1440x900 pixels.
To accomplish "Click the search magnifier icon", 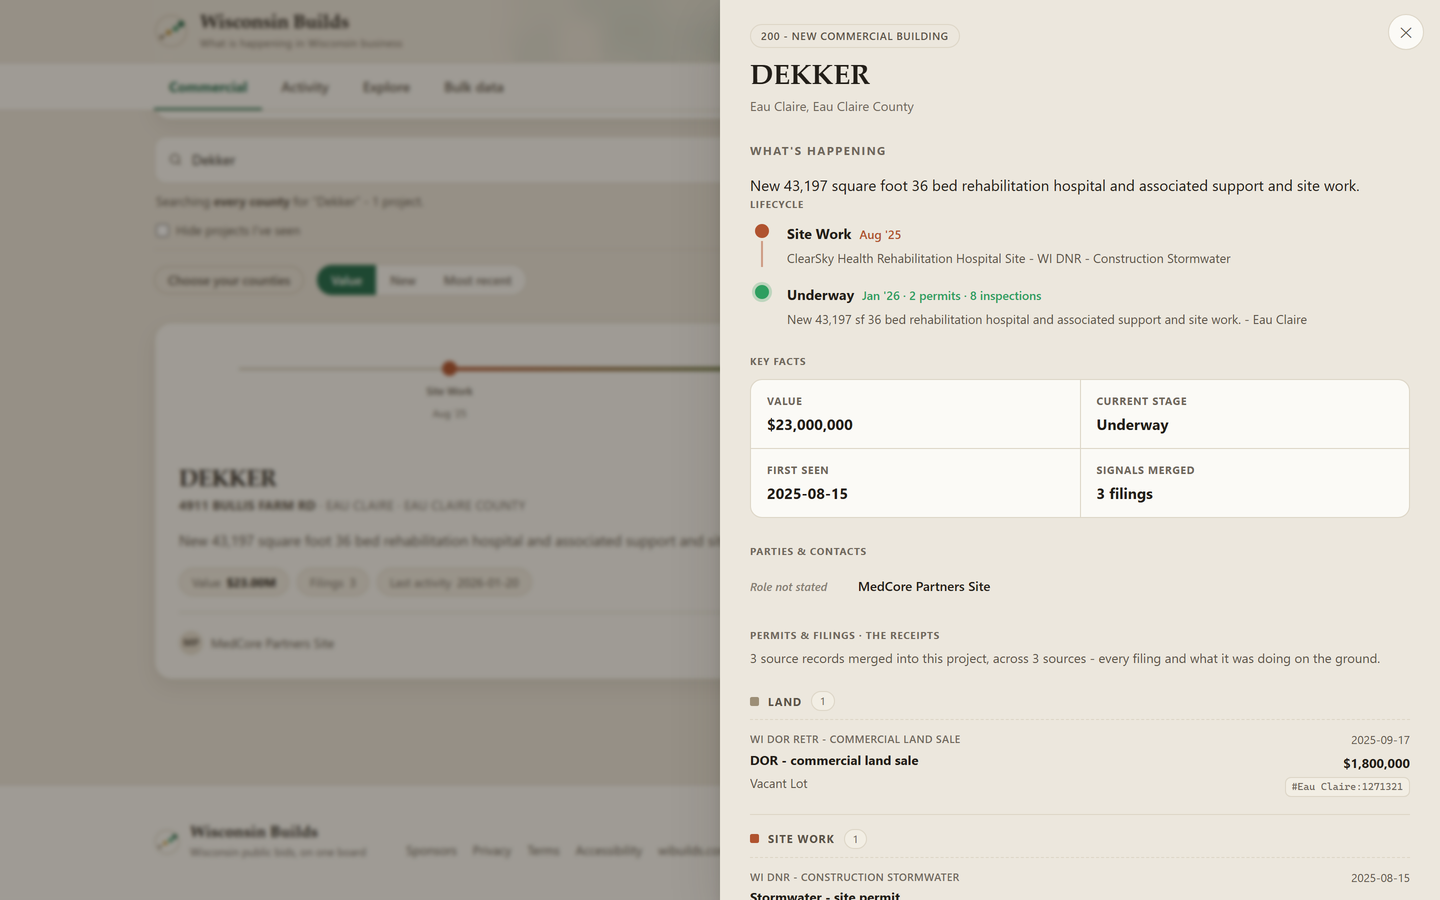I will [175, 160].
